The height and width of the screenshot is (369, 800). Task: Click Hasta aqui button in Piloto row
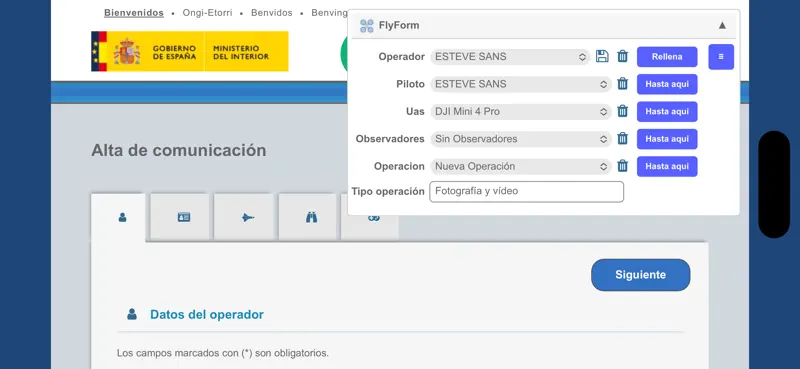[x=667, y=84]
